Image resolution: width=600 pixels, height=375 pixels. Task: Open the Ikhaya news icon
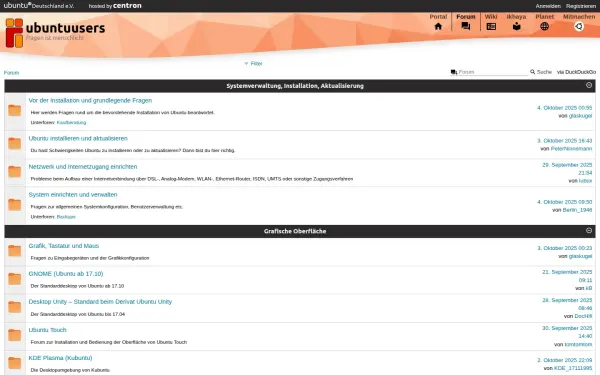point(517,26)
